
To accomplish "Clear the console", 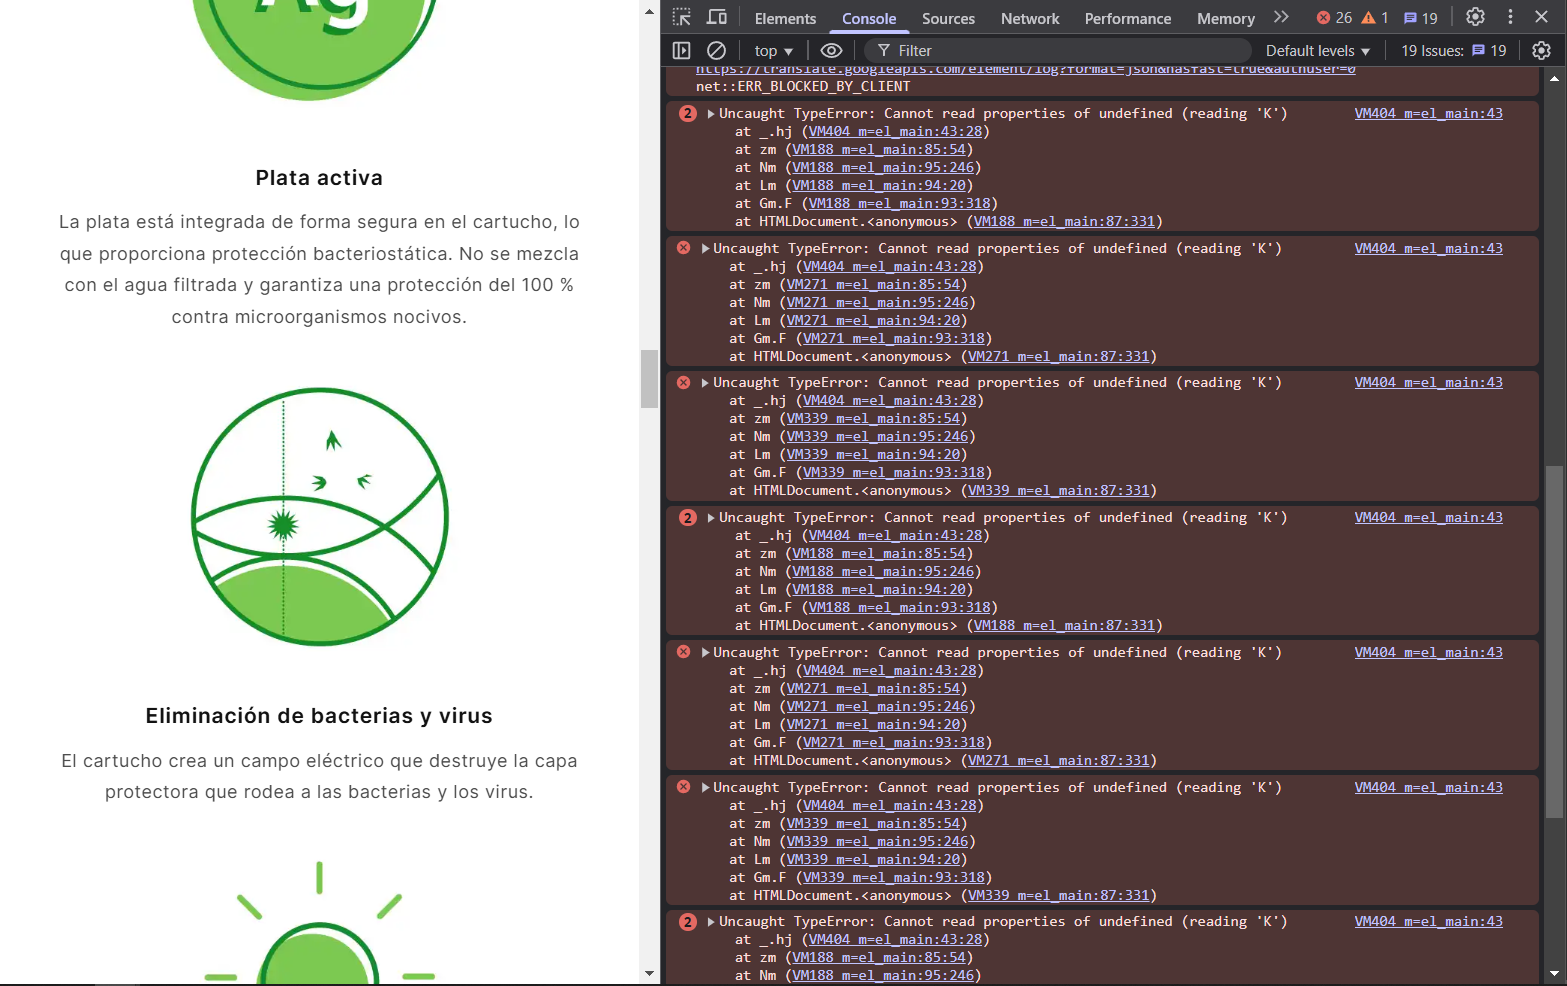I will tap(716, 50).
